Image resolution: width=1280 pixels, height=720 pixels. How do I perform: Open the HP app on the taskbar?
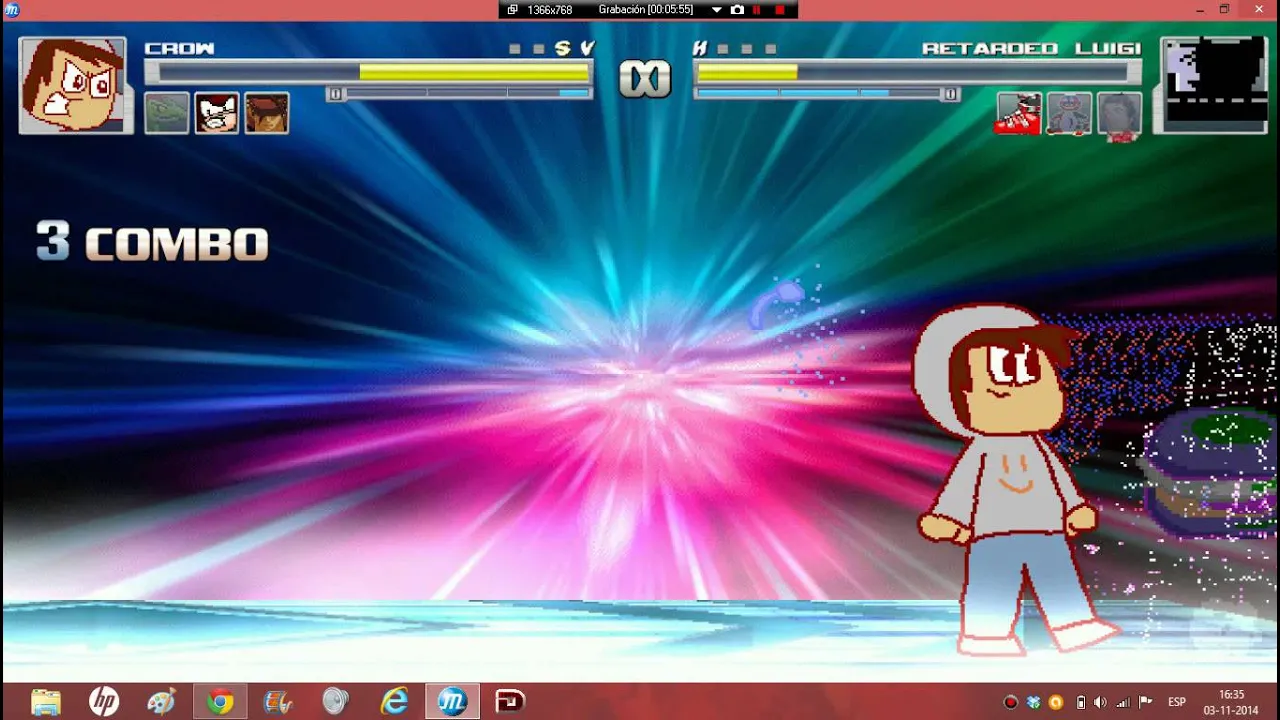point(104,702)
